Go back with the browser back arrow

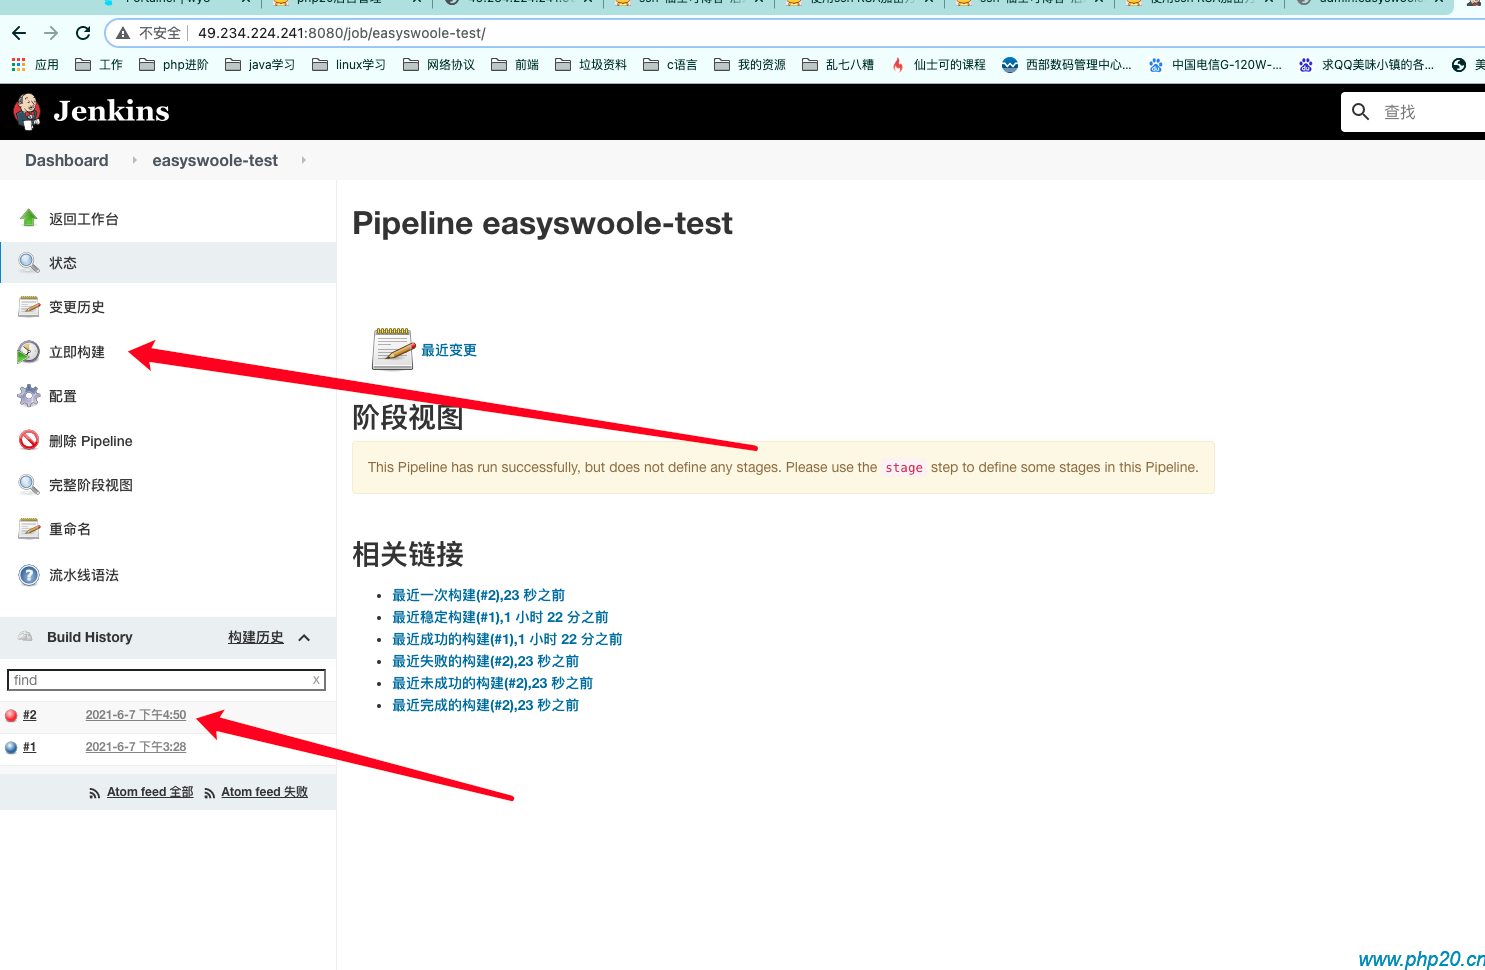pyautogui.click(x=19, y=33)
